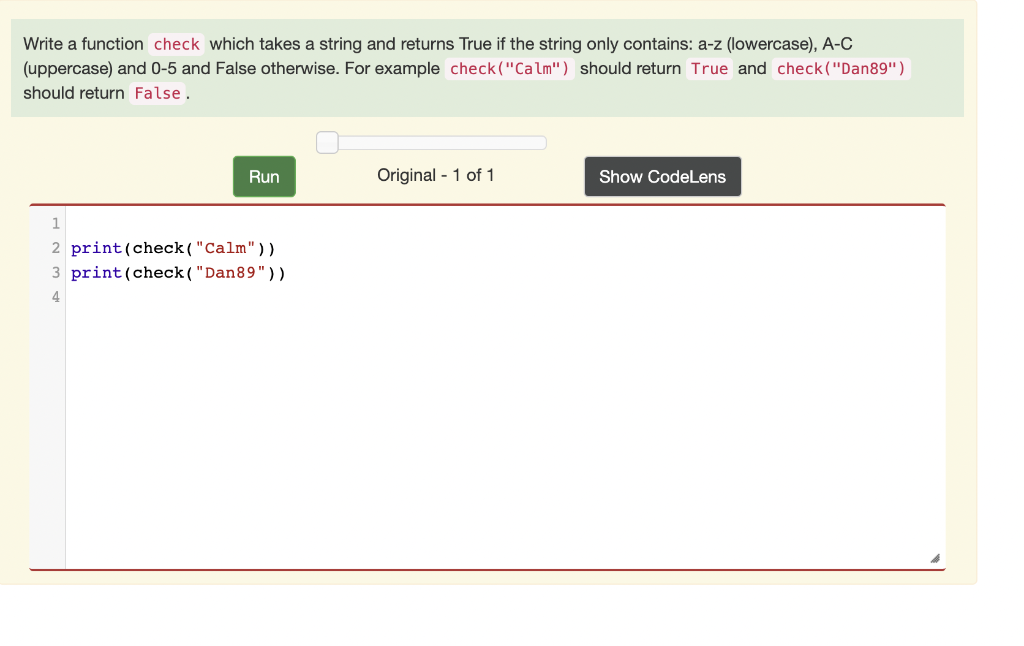
Task: Click the print(check("Dan89")) code line
Action: [x=178, y=272]
